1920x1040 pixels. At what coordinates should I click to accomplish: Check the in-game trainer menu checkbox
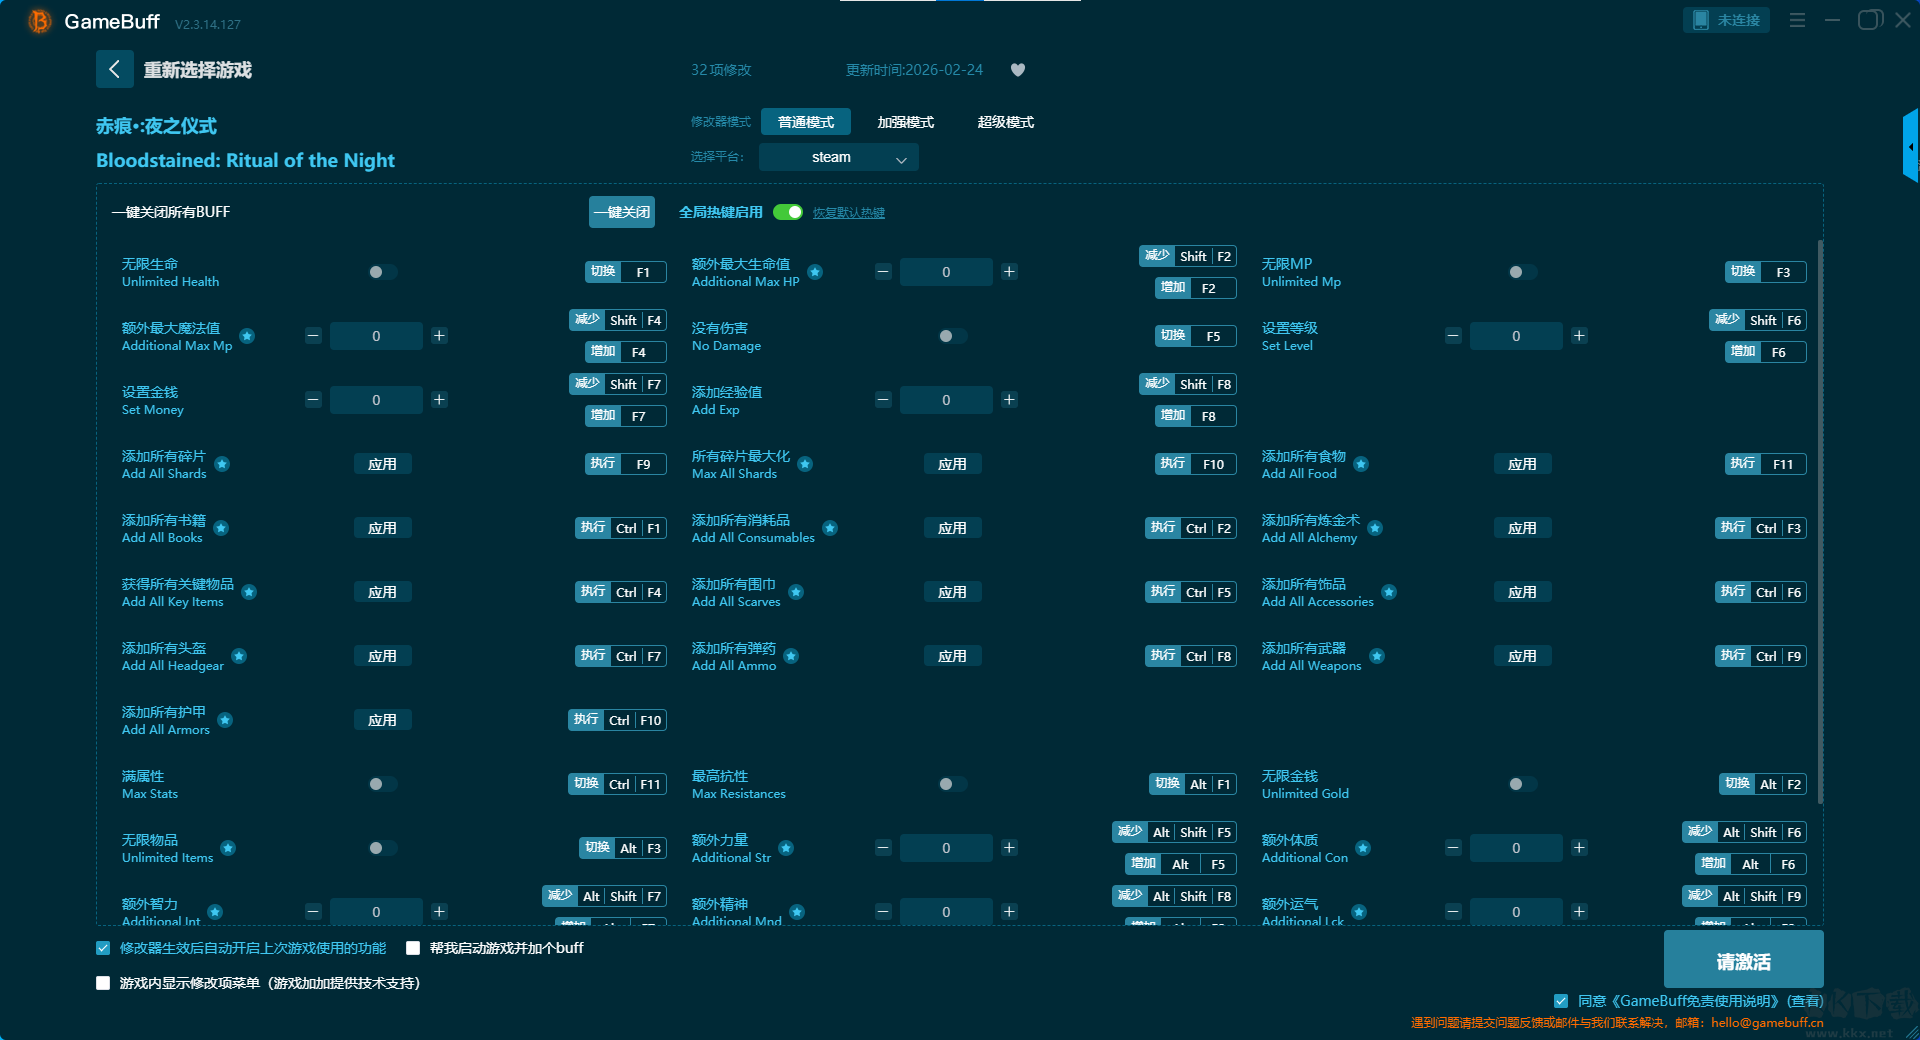click(x=103, y=983)
